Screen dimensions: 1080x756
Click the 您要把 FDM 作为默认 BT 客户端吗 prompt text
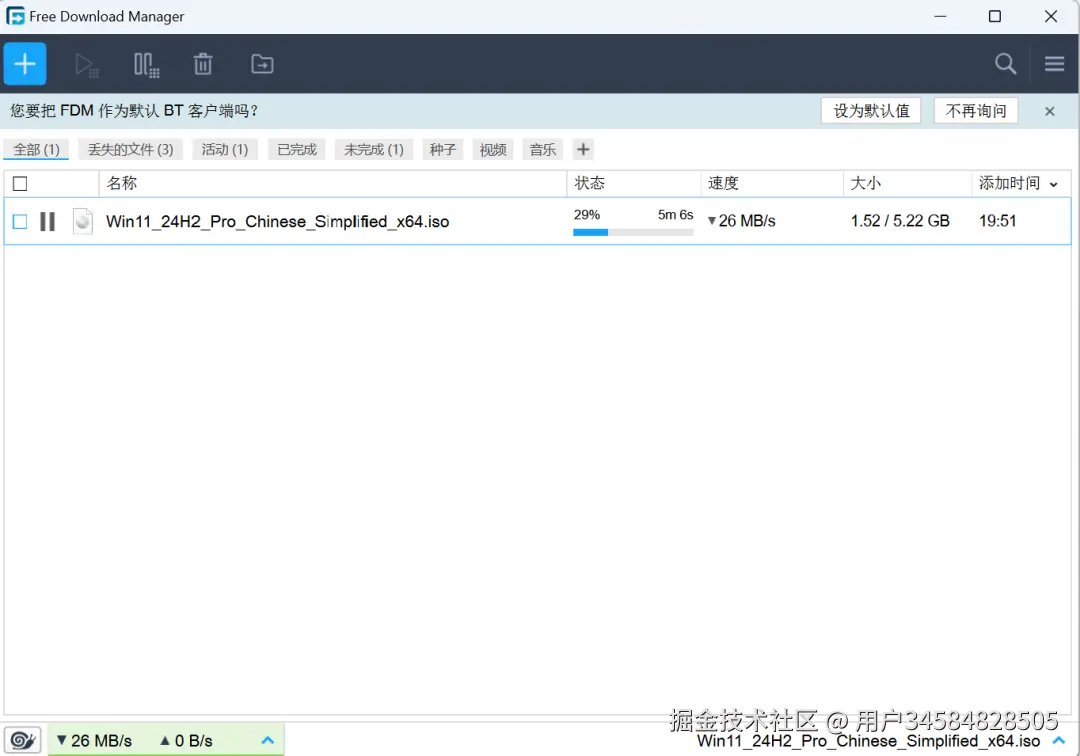(134, 111)
